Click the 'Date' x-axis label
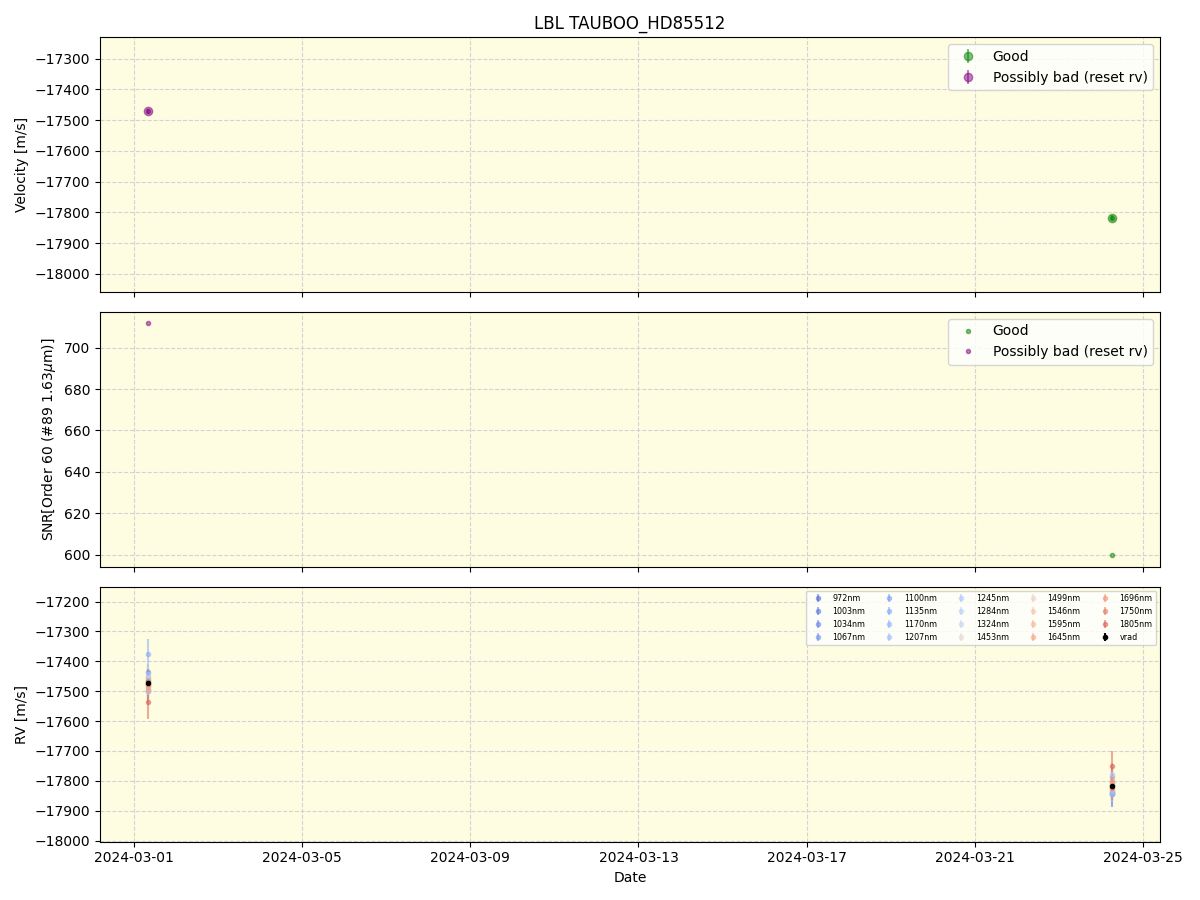This screenshot has width=1200, height=900. point(629,877)
